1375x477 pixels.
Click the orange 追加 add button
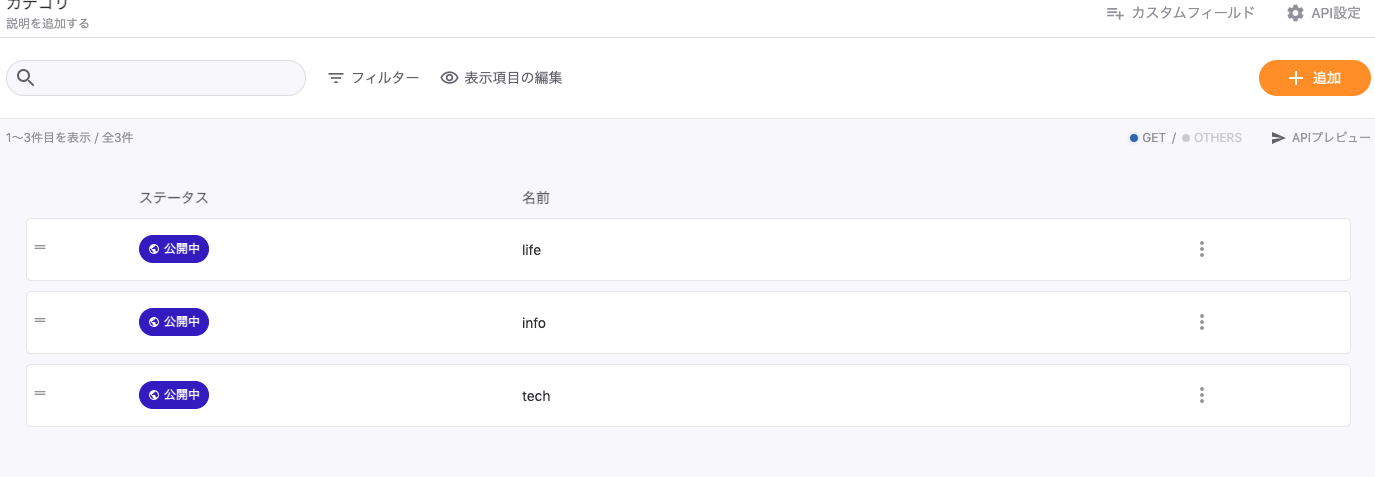point(1314,78)
